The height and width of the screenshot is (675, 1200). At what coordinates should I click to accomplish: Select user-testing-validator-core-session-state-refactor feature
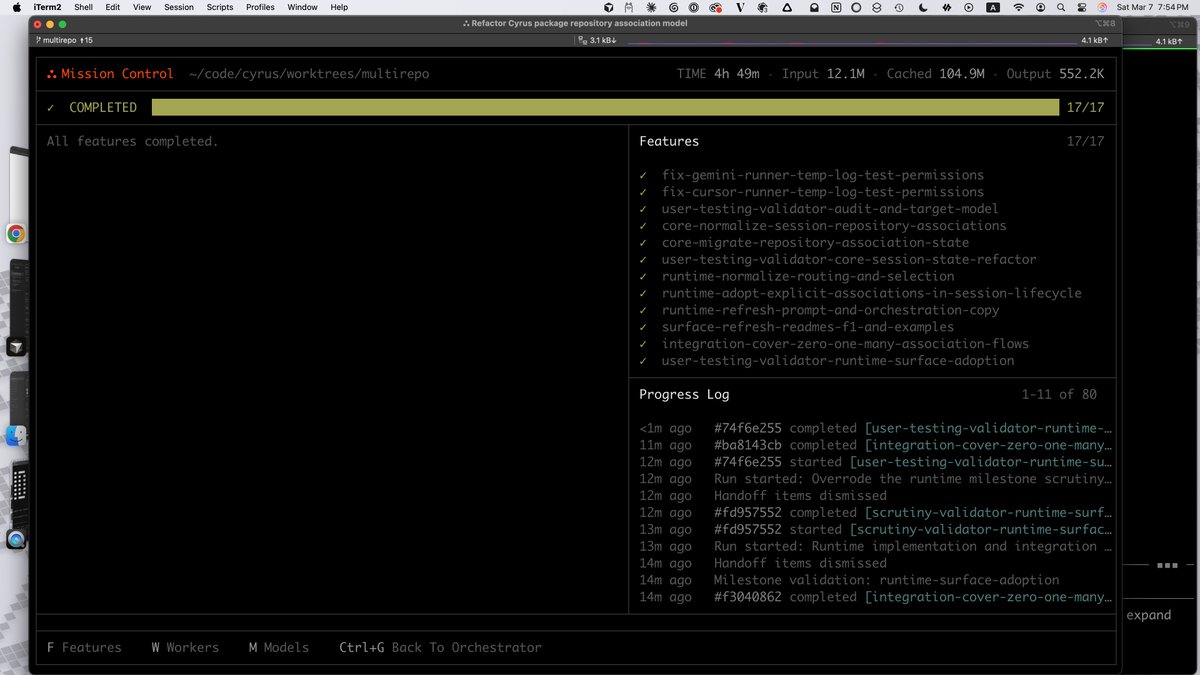pos(849,260)
